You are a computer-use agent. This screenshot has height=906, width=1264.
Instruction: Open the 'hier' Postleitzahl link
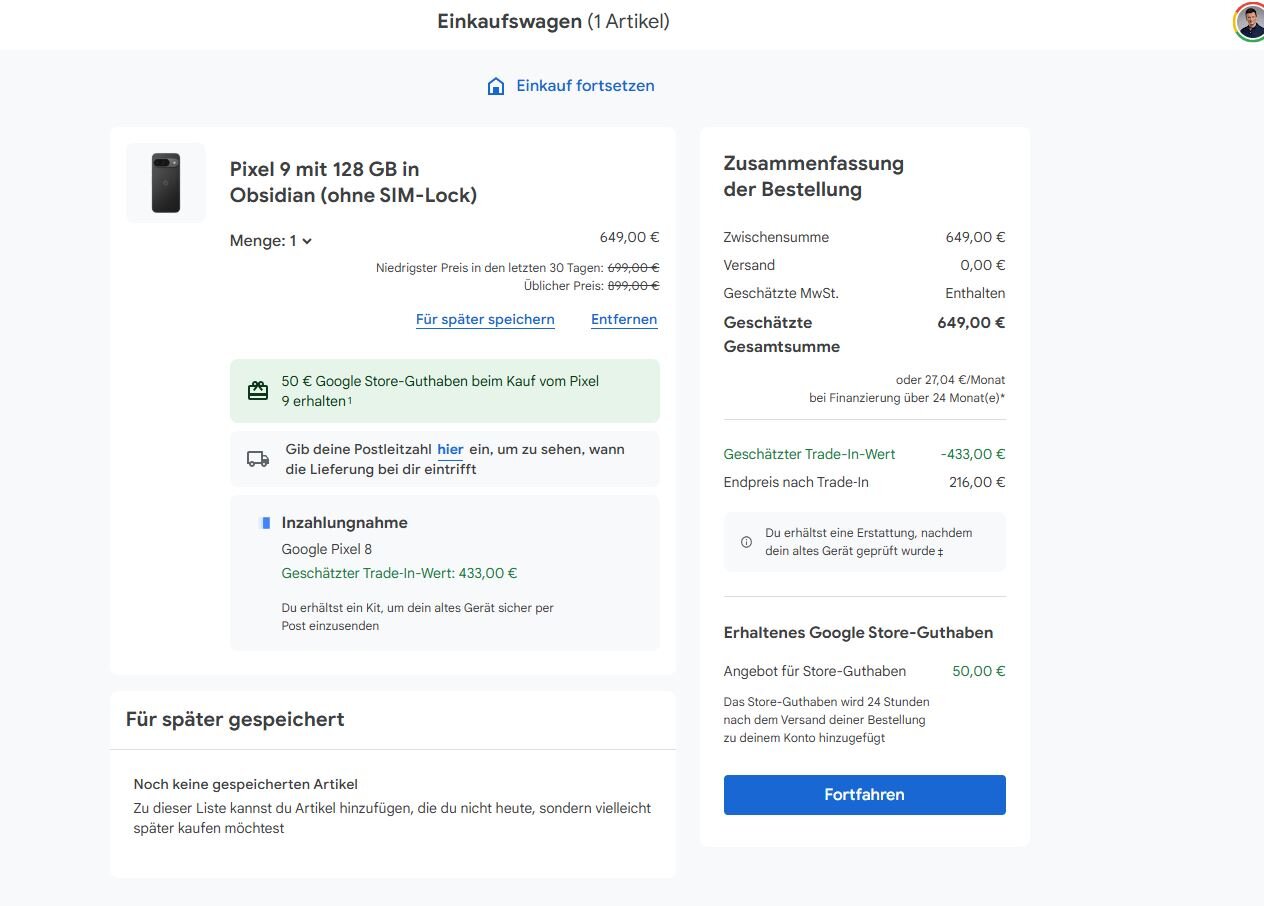point(450,450)
